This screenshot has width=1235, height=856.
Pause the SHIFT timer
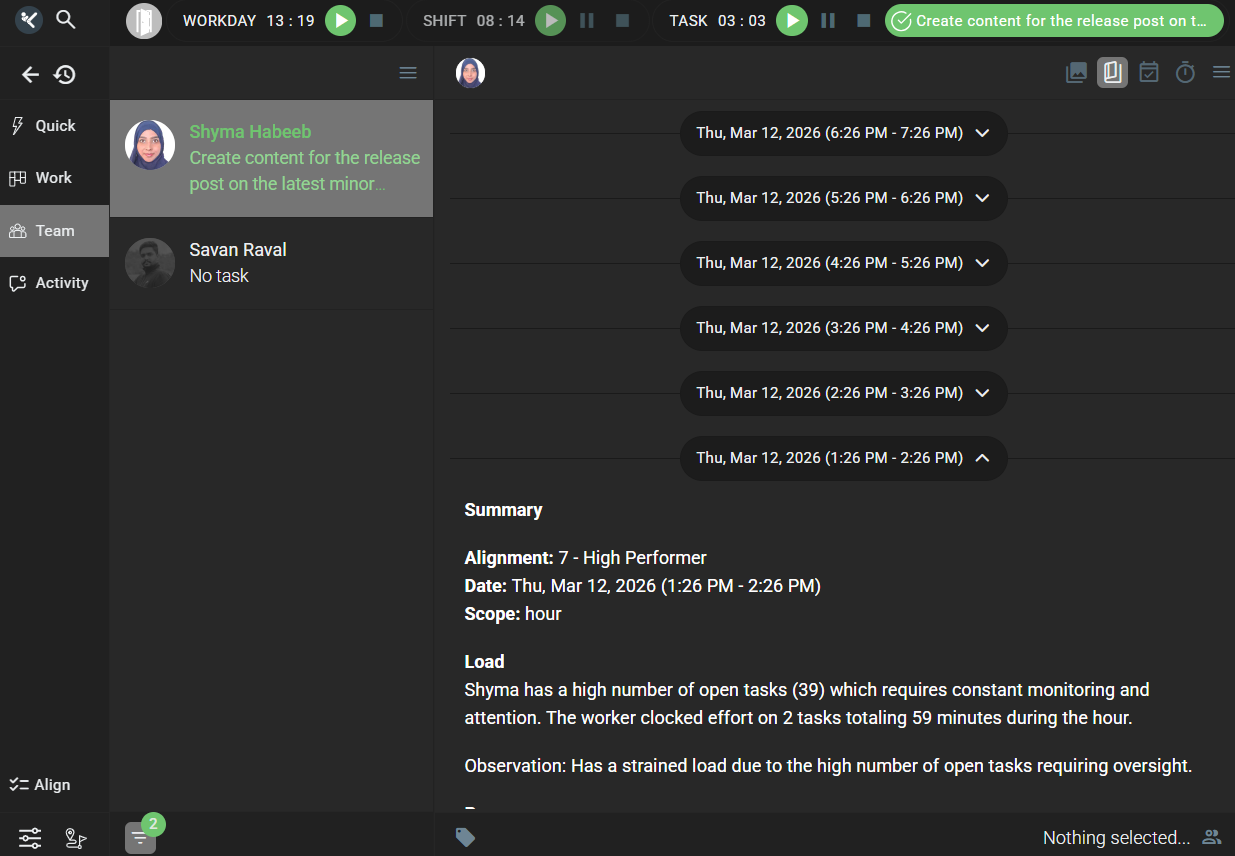[587, 21]
